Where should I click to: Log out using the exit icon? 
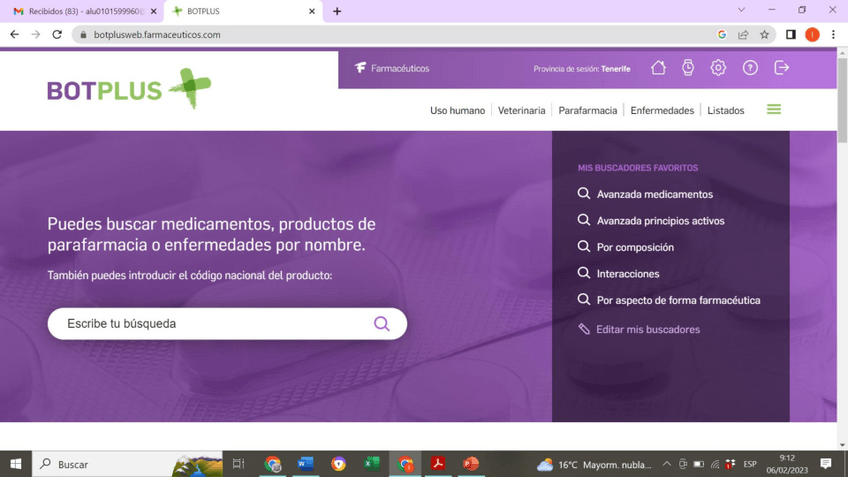782,68
